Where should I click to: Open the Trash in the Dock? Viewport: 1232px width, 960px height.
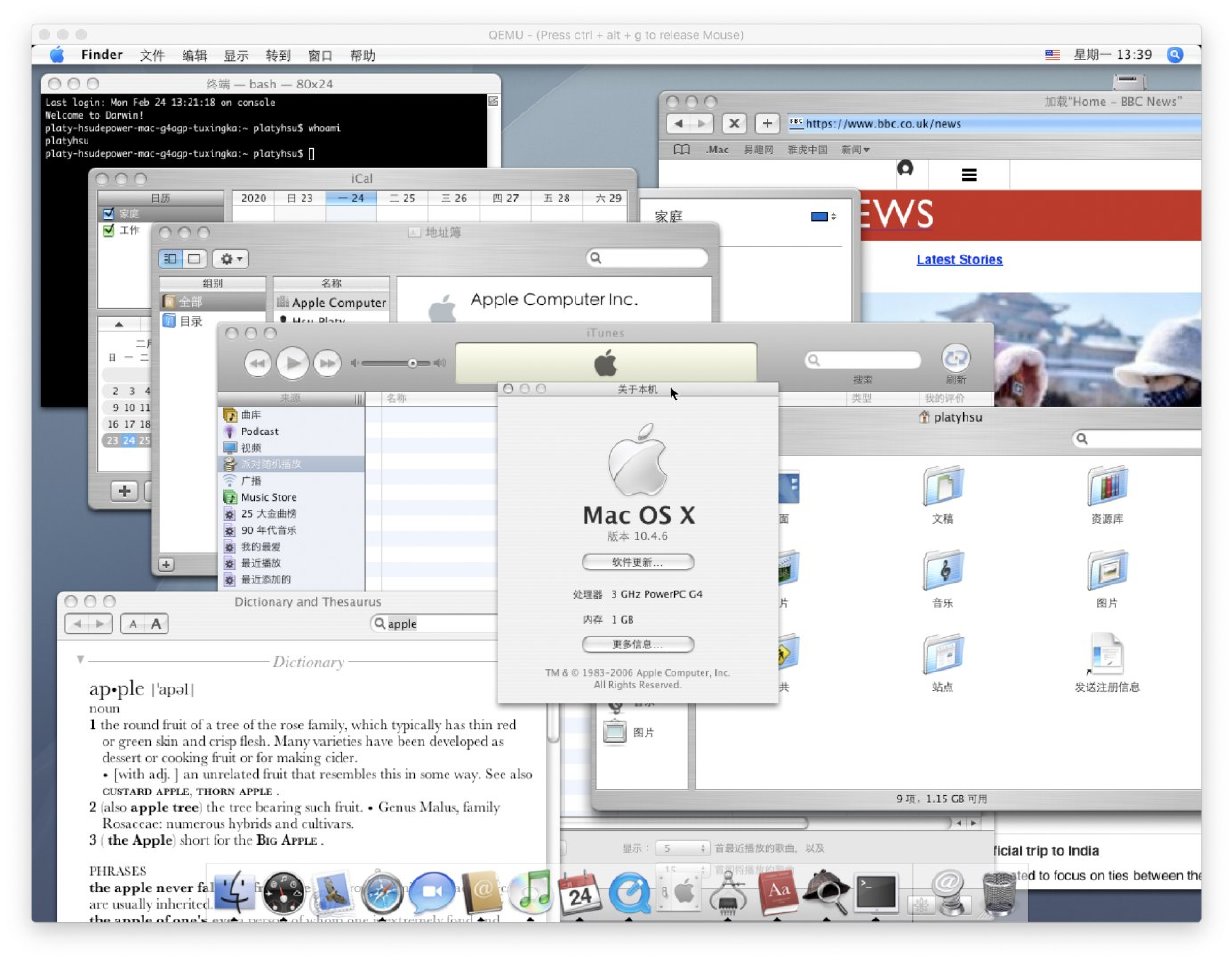998,891
